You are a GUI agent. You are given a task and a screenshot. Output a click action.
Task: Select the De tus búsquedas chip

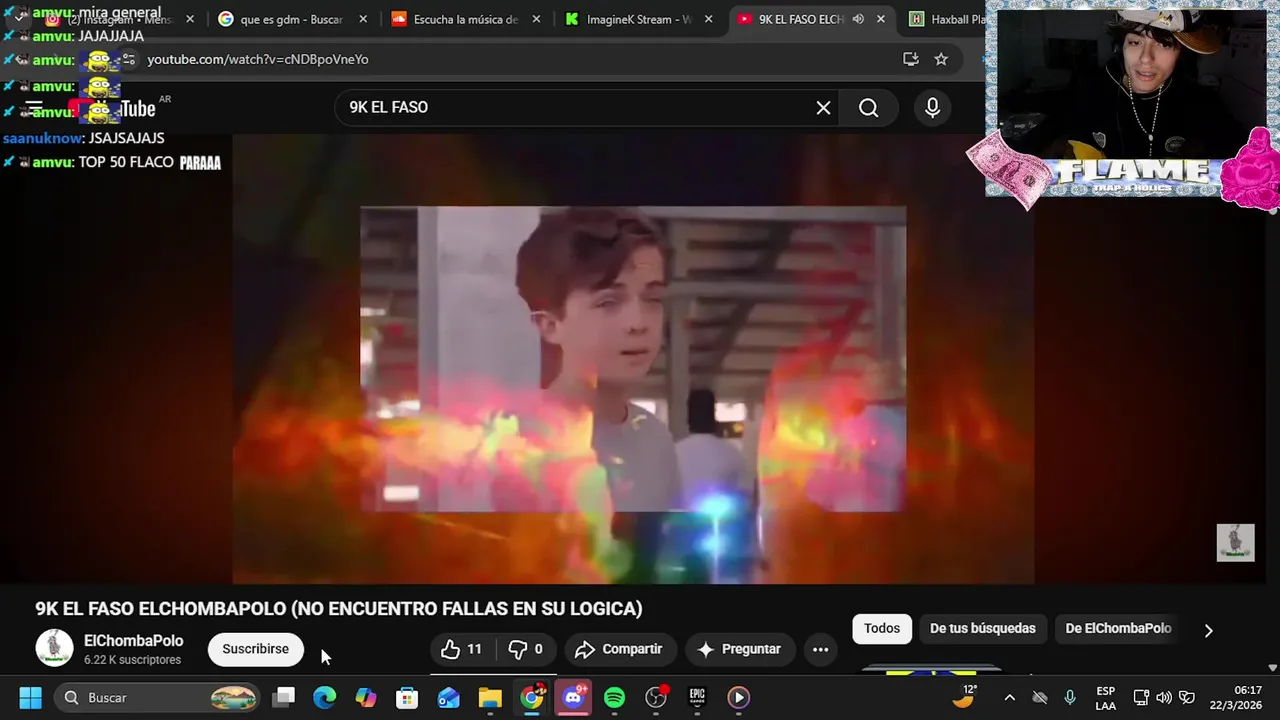point(982,629)
